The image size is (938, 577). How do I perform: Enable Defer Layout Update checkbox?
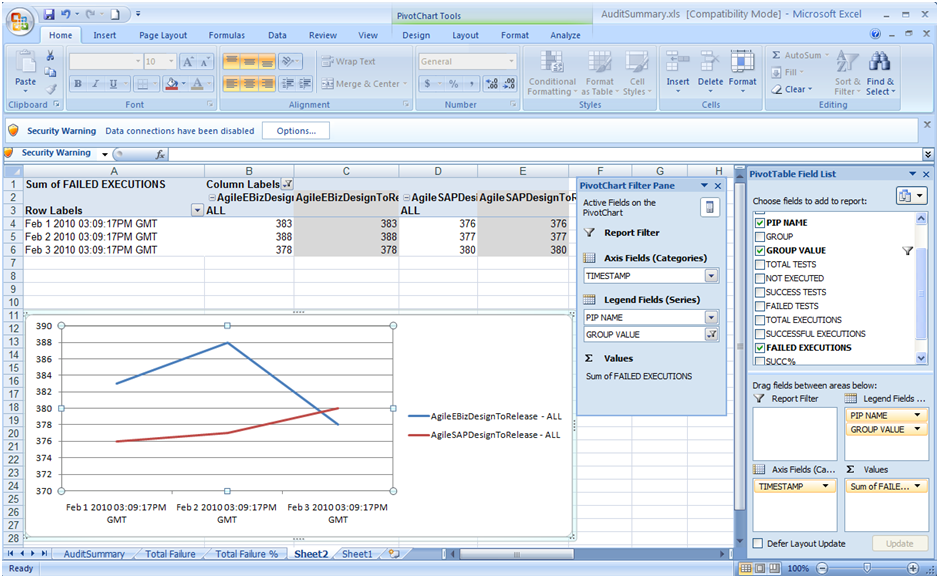tap(758, 544)
